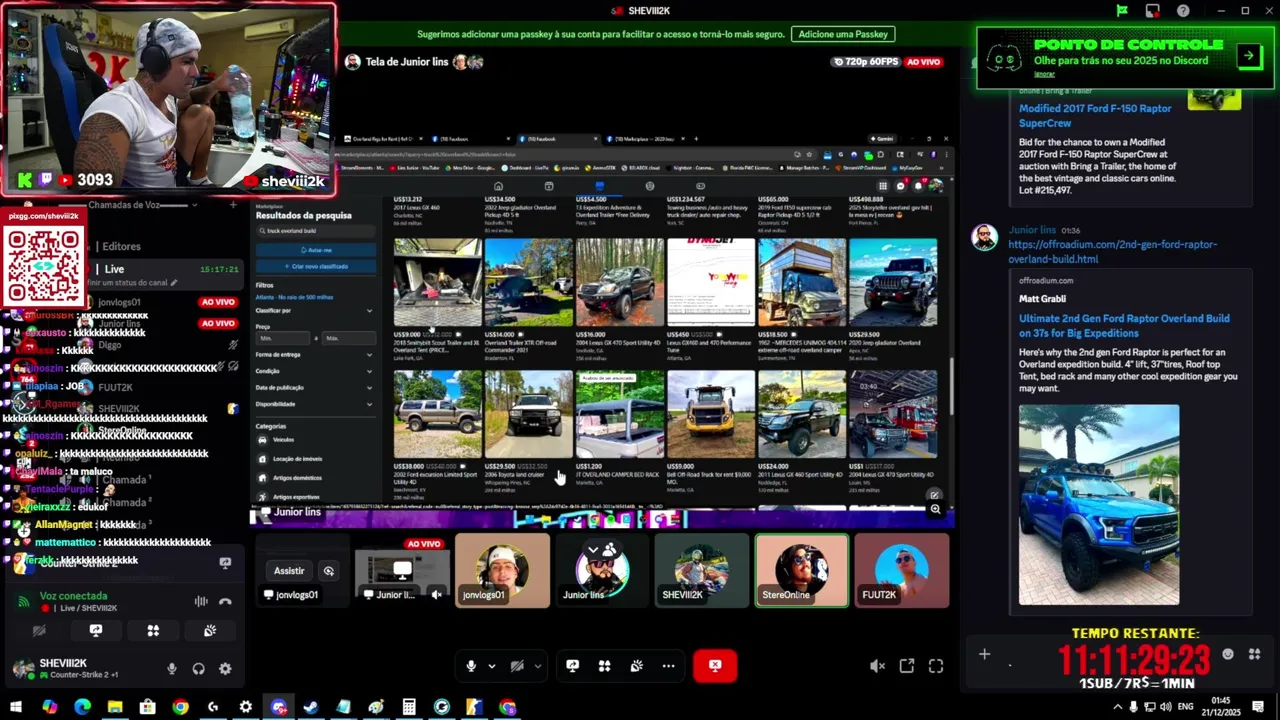
Task: Disconnect via phone icon in voice panel
Action: [x=225, y=601]
